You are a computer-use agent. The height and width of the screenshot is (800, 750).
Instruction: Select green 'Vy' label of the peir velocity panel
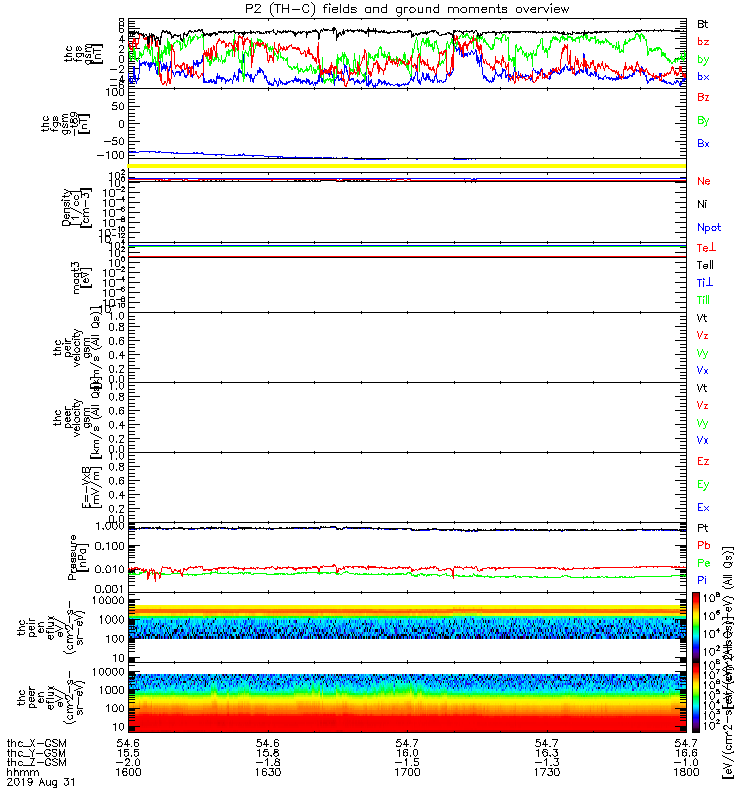pyautogui.click(x=703, y=353)
